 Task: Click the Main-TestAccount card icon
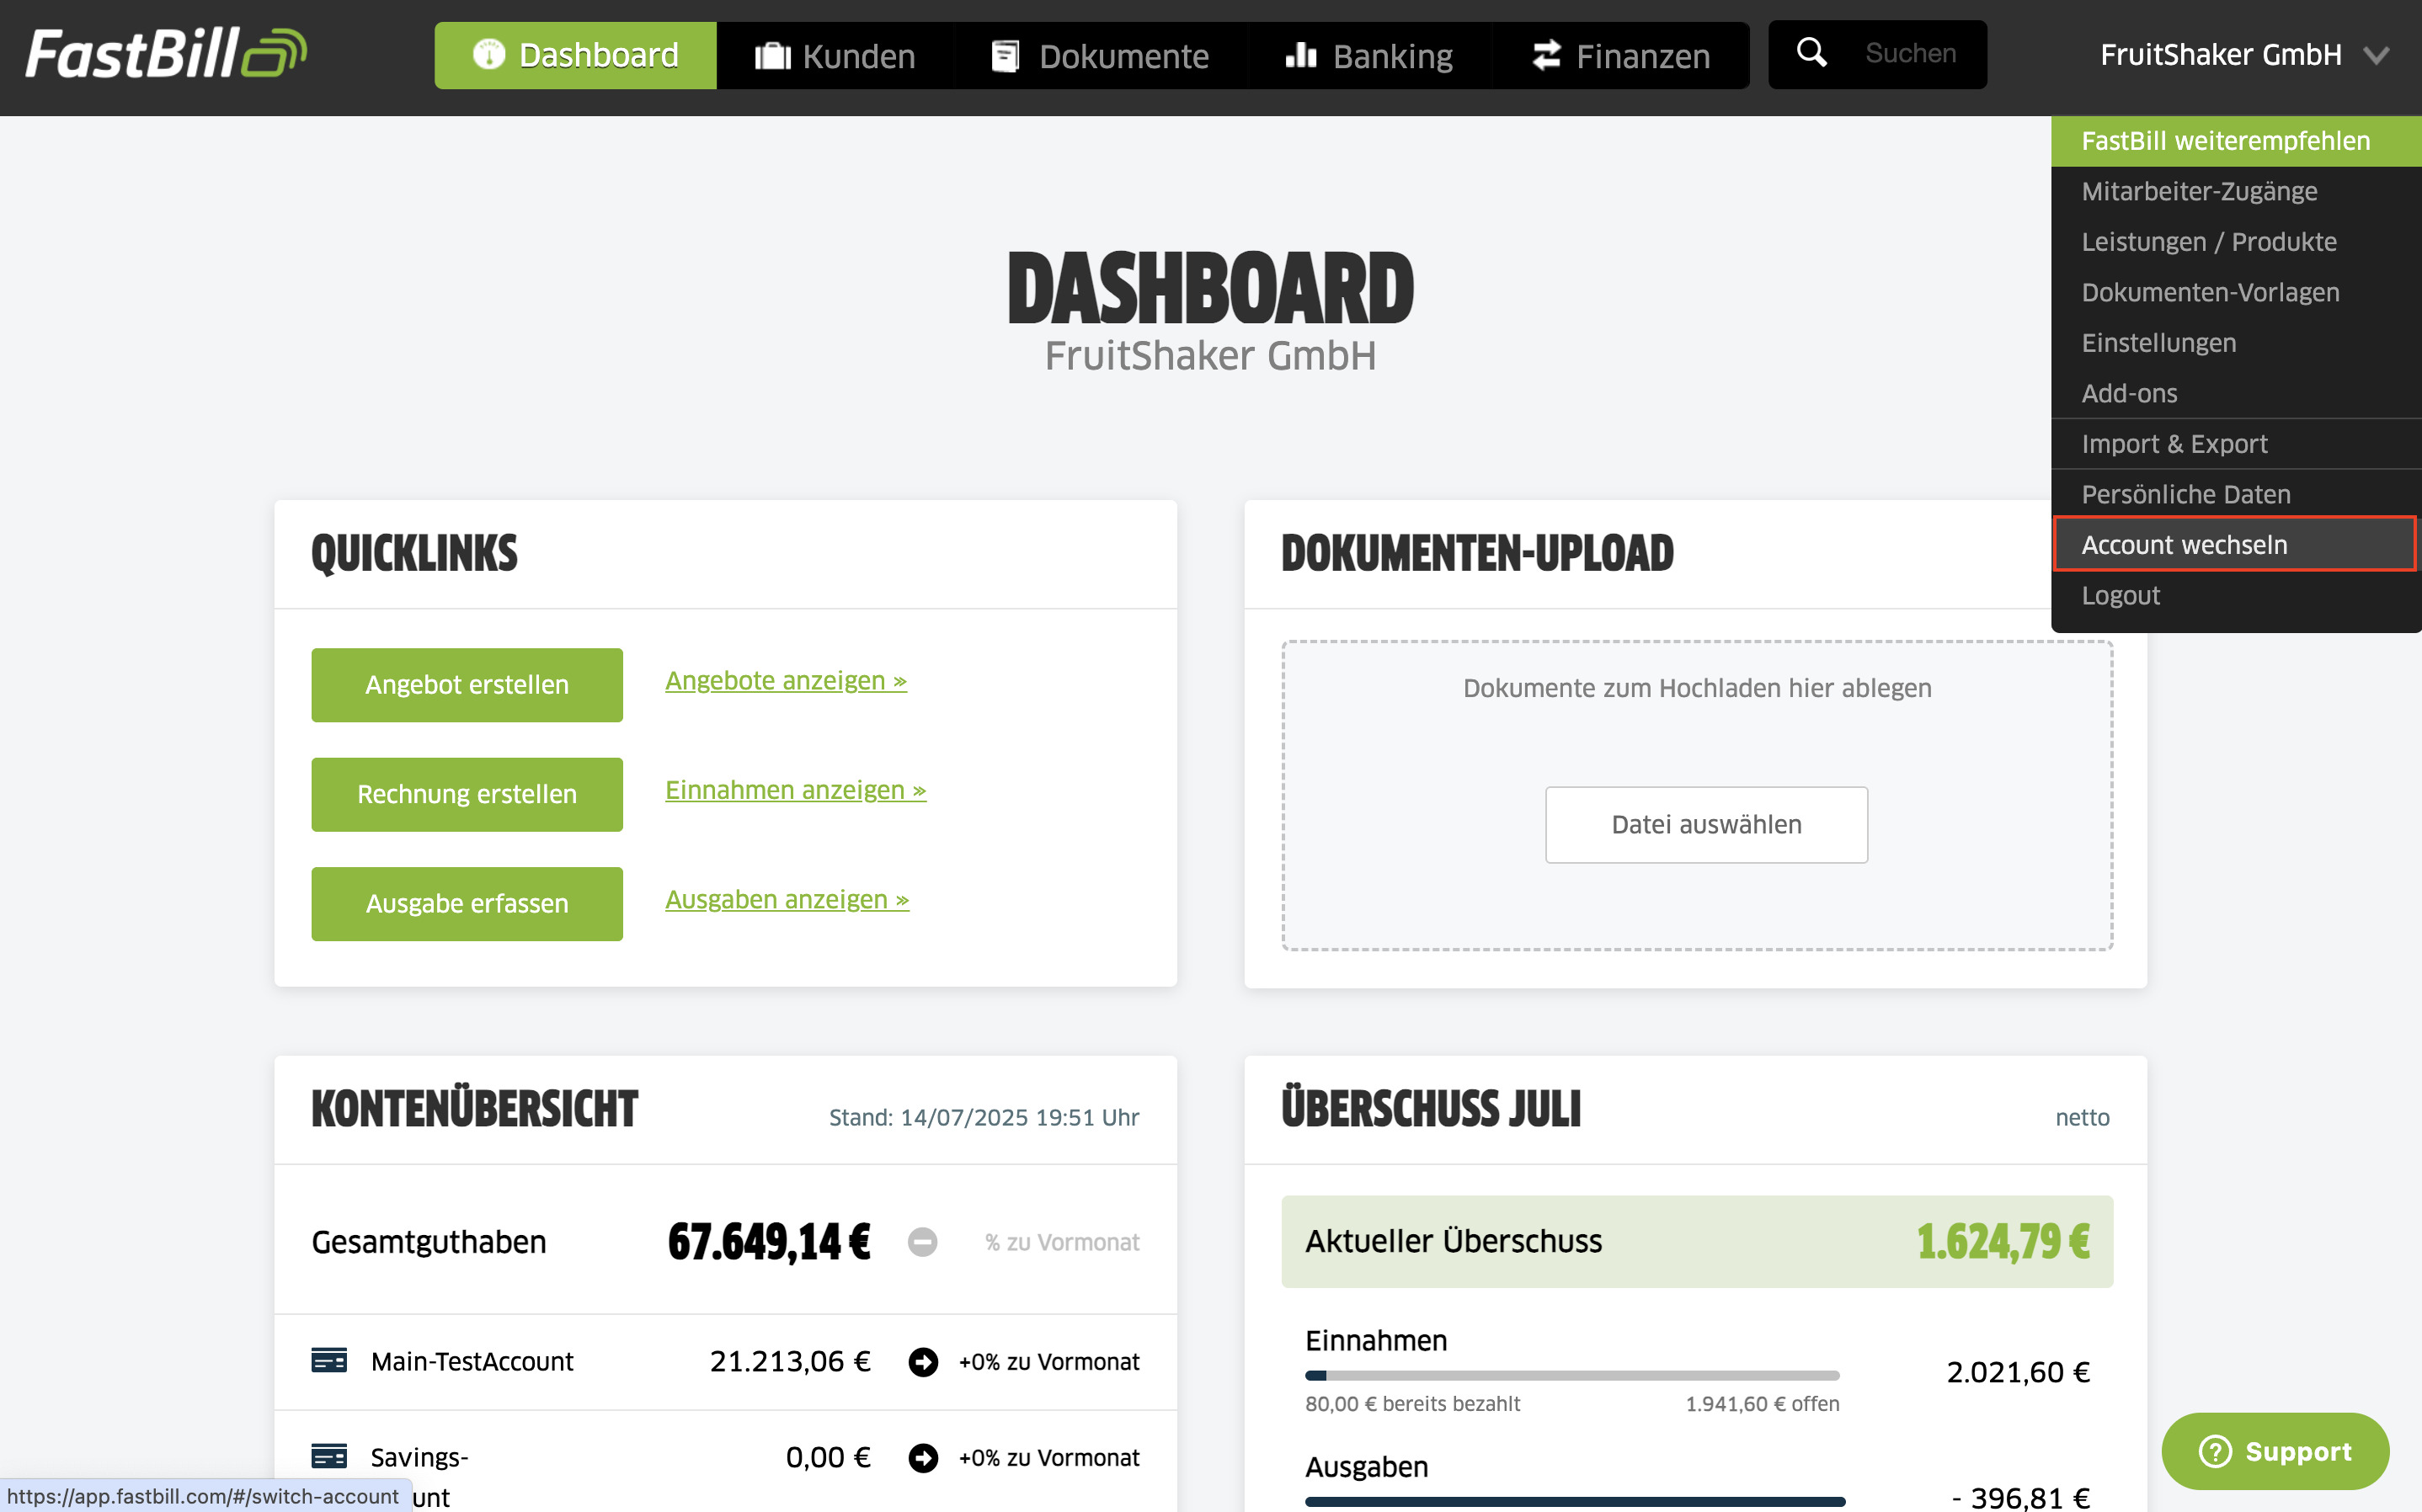click(329, 1361)
